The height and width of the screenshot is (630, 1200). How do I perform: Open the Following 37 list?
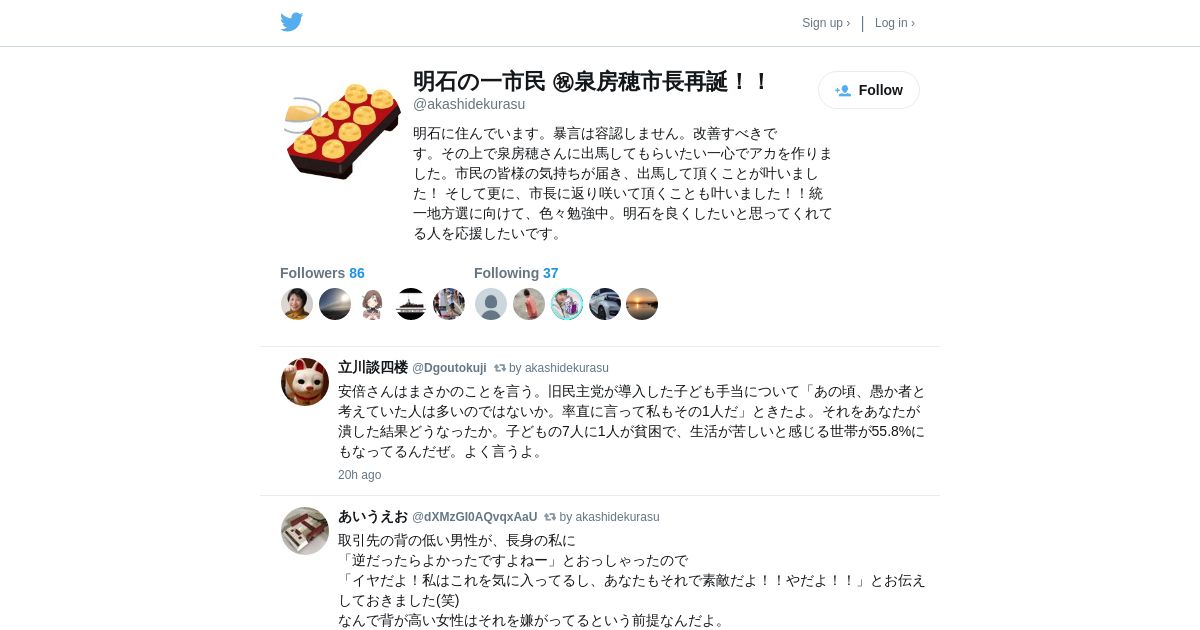pos(516,273)
